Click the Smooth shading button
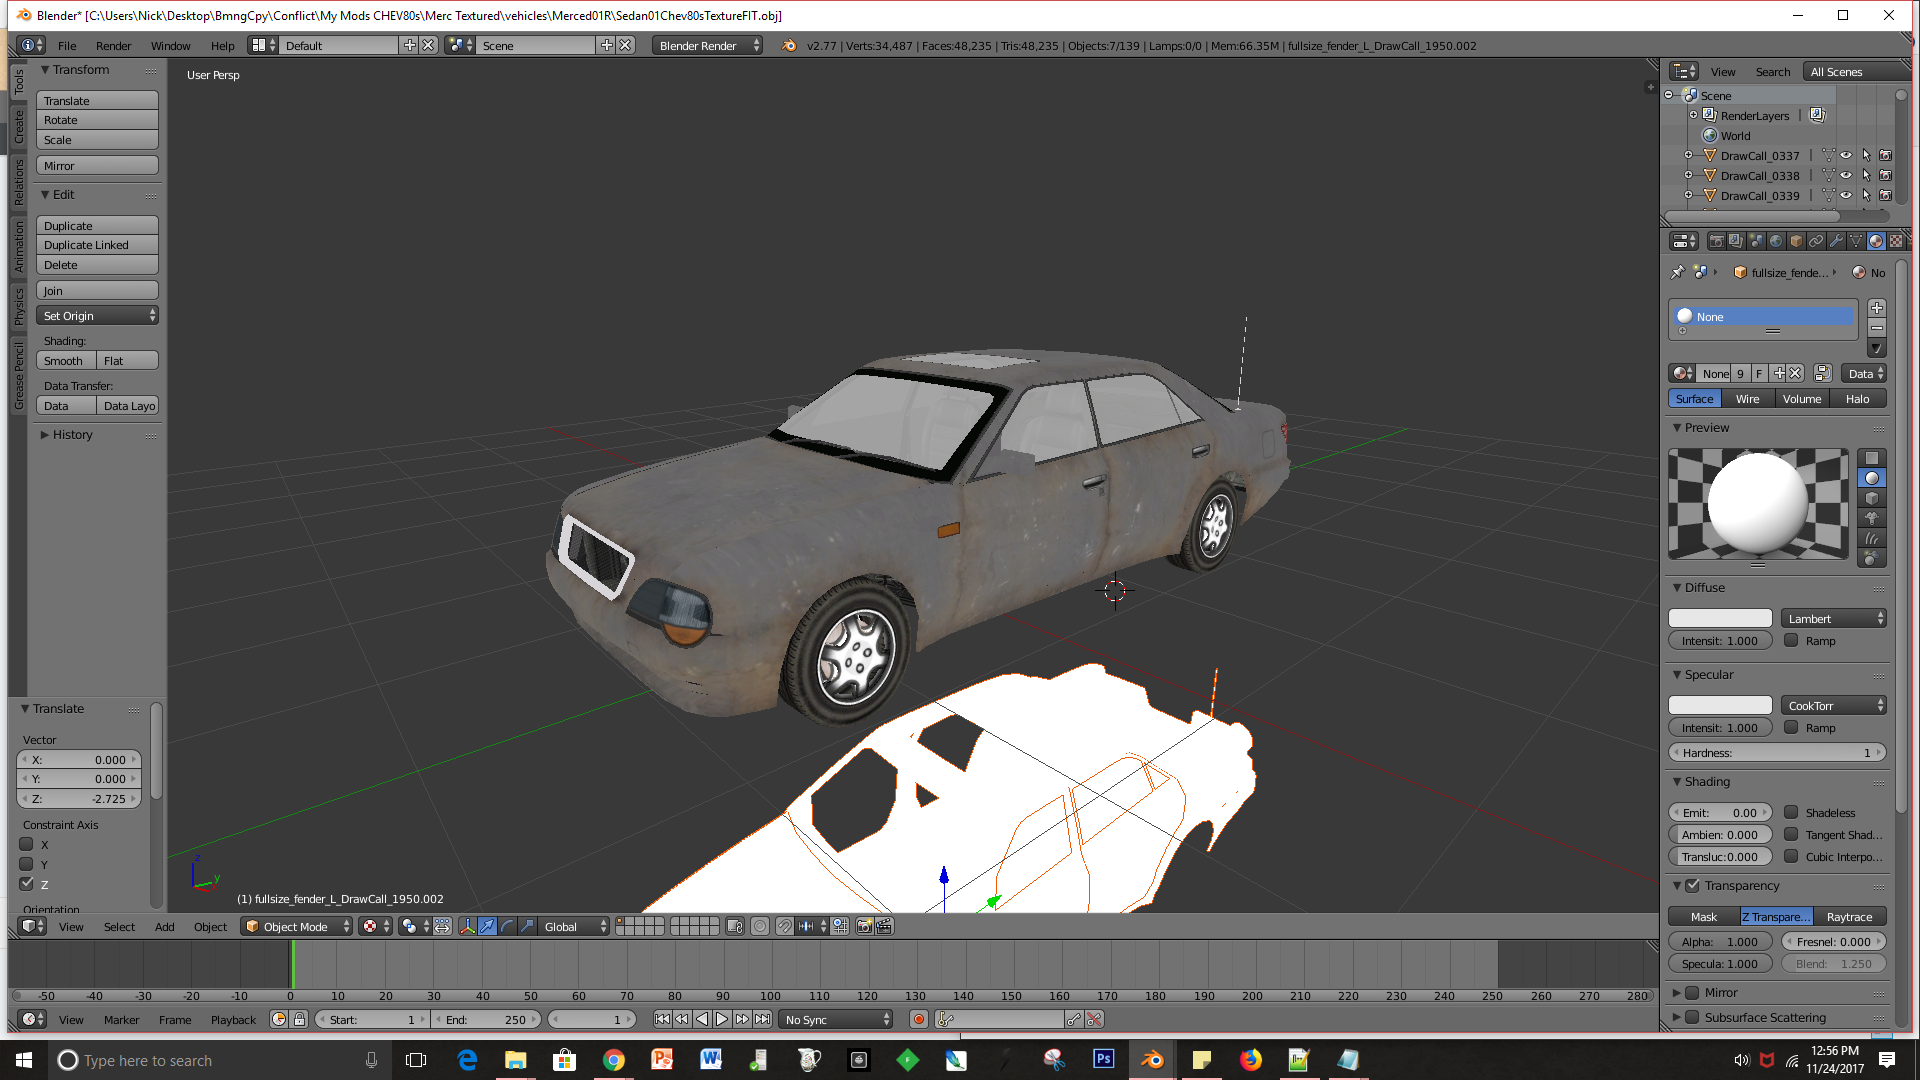The image size is (1920, 1080). pyautogui.click(x=65, y=361)
